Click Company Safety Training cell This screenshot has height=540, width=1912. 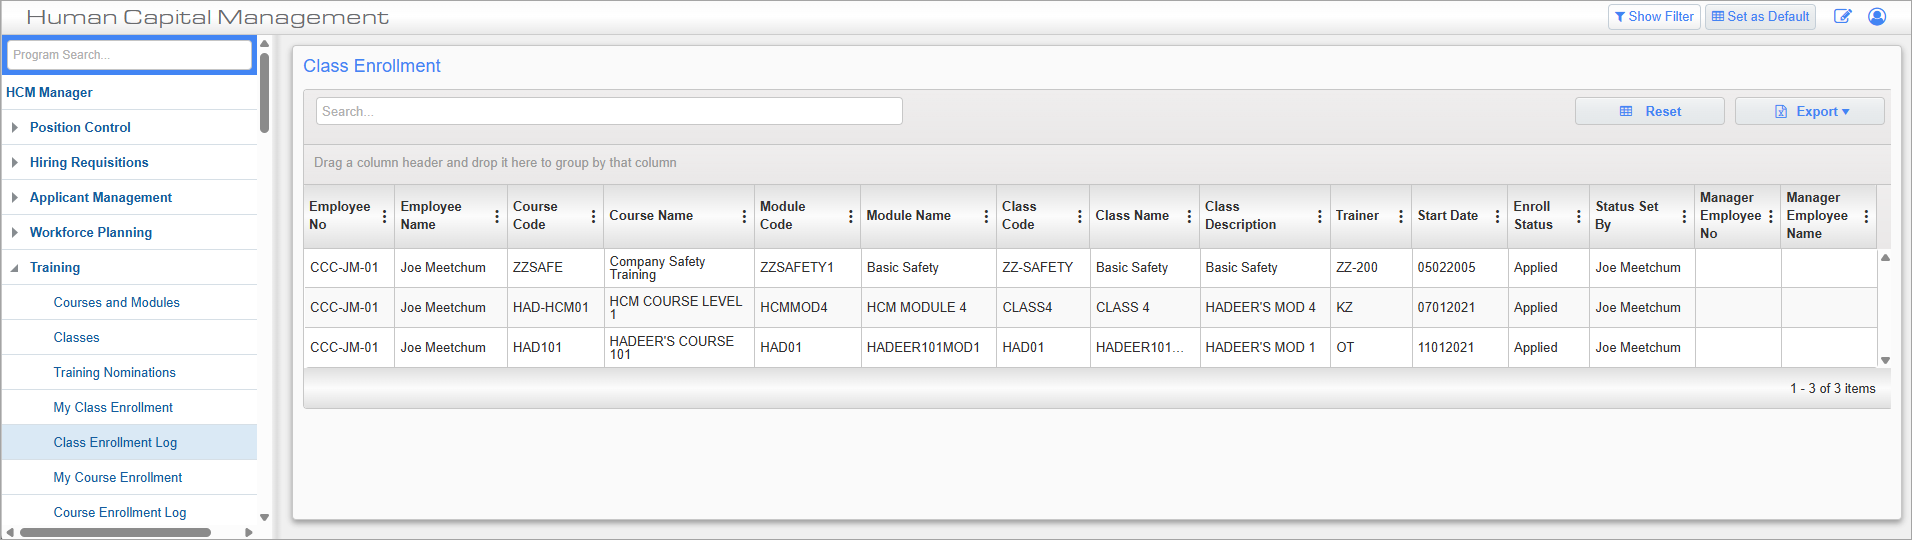coord(679,268)
